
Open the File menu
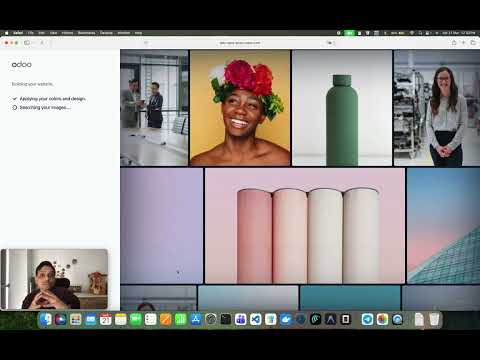coord(30,33)
